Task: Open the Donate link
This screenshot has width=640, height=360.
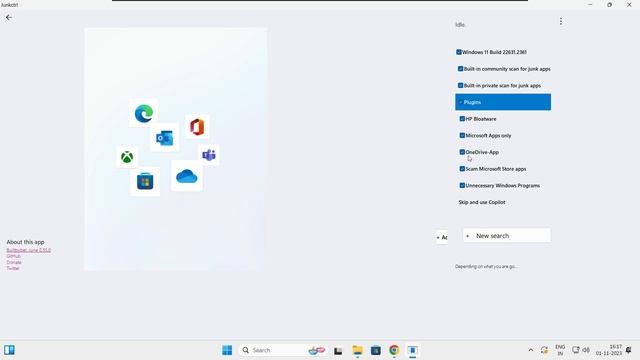Action: pos(14,262)
